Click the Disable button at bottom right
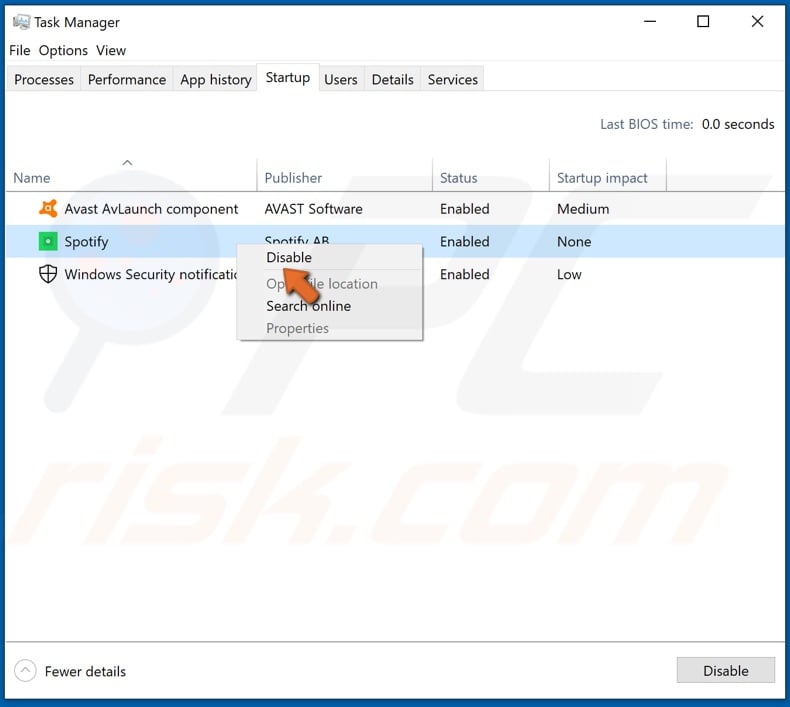Viewport: 790px width, 707px height. click(x=726, y=670)
